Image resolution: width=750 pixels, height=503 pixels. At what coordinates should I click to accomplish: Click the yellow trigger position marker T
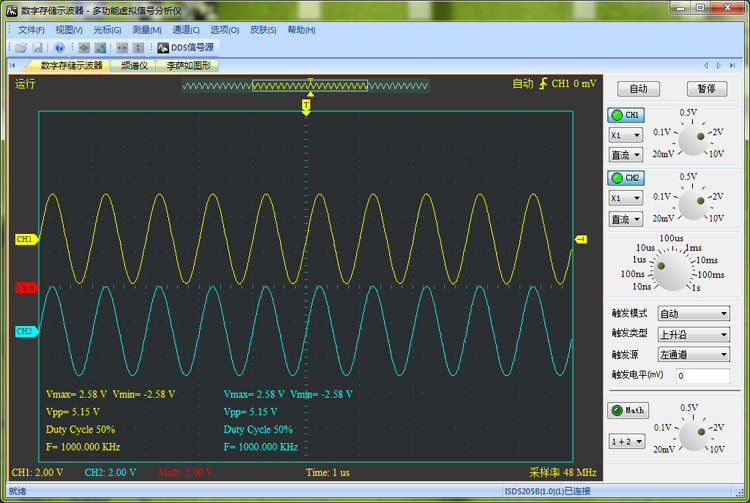tap(306, 104)
